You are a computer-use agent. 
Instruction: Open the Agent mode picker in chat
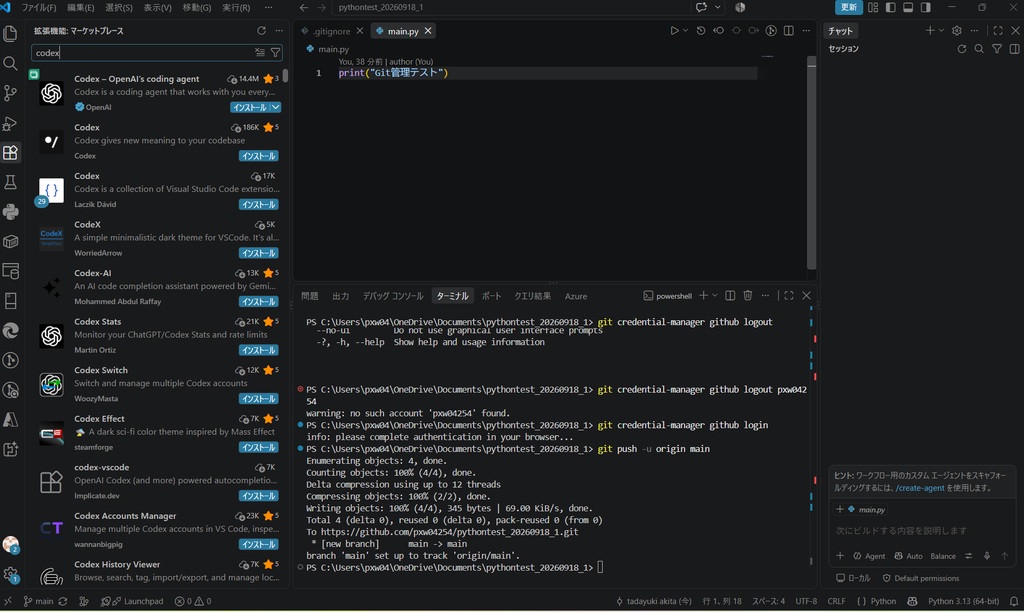(x=869, y=556)
